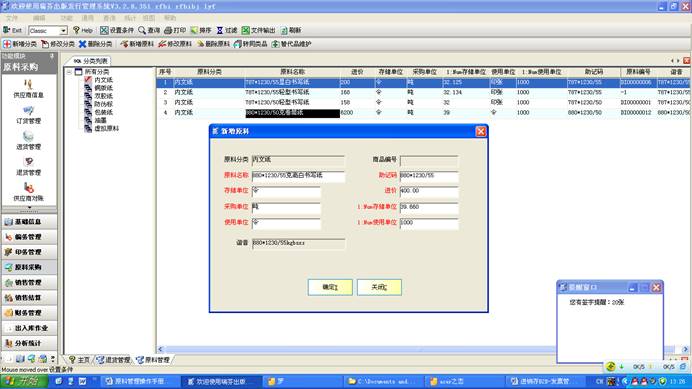Open 供应商信息 in the sidebar
692x389 pixels.
tap(28, 89)
